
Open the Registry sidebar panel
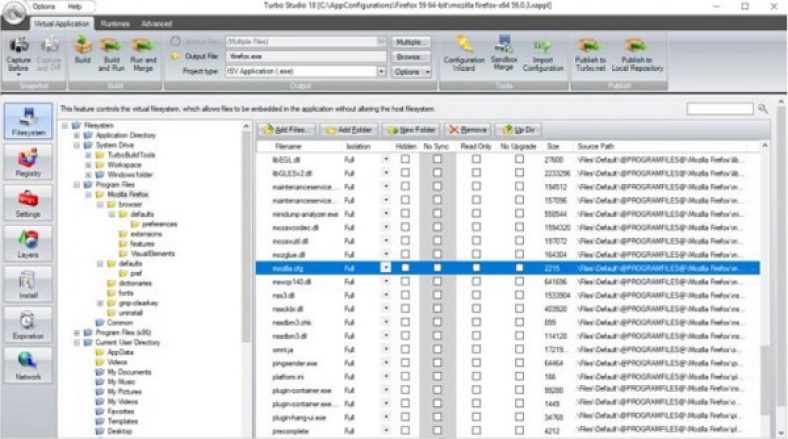(x=28, y=162)
